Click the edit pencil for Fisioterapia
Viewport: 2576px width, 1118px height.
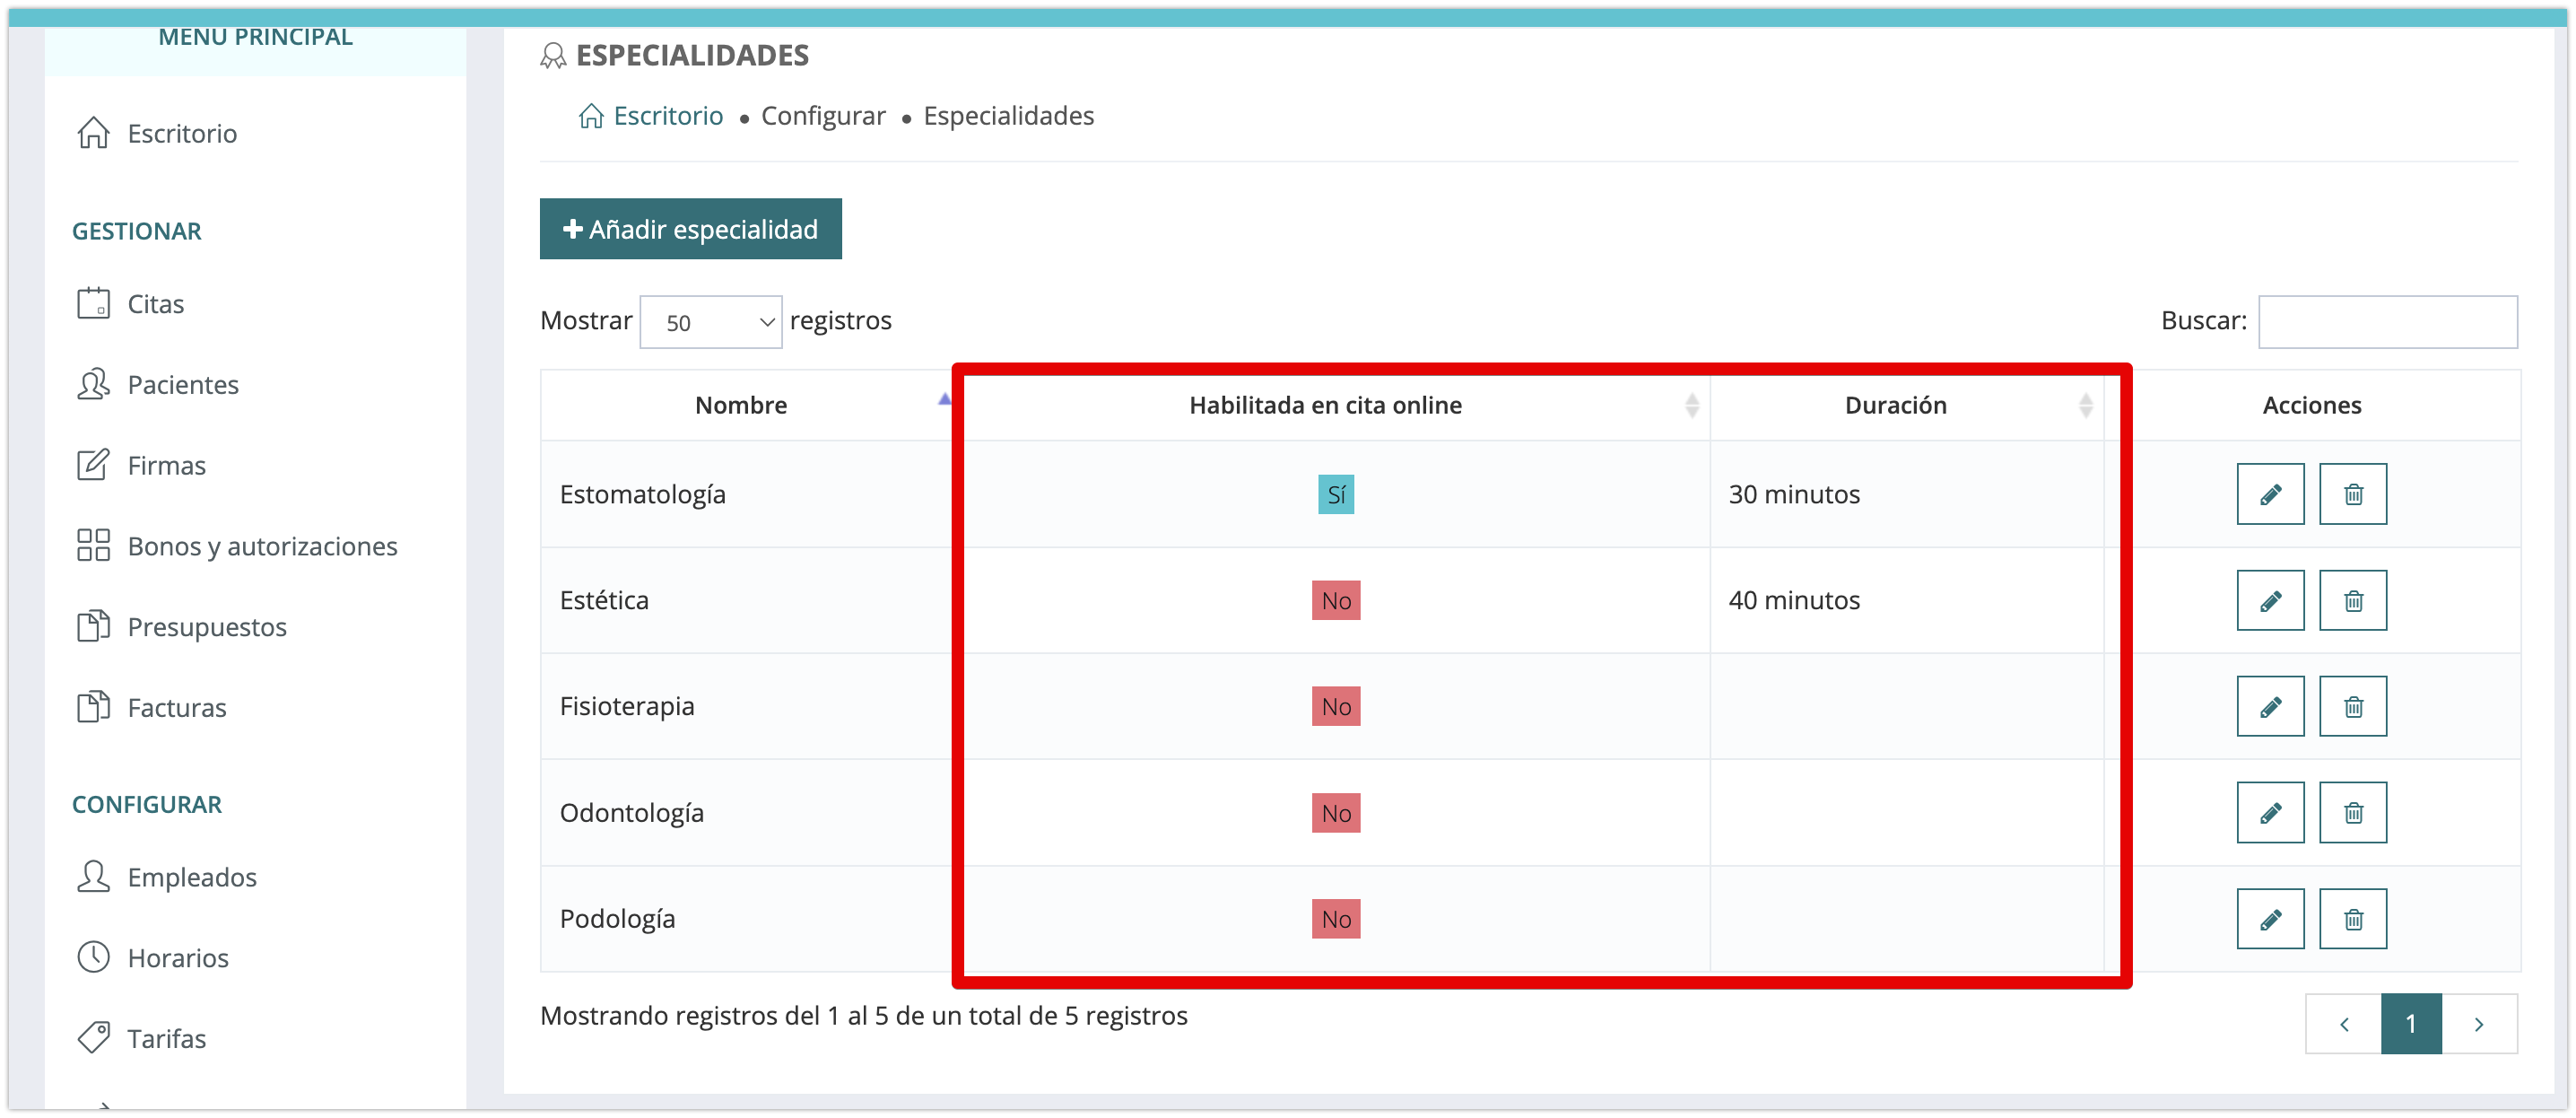(2269, 706)
